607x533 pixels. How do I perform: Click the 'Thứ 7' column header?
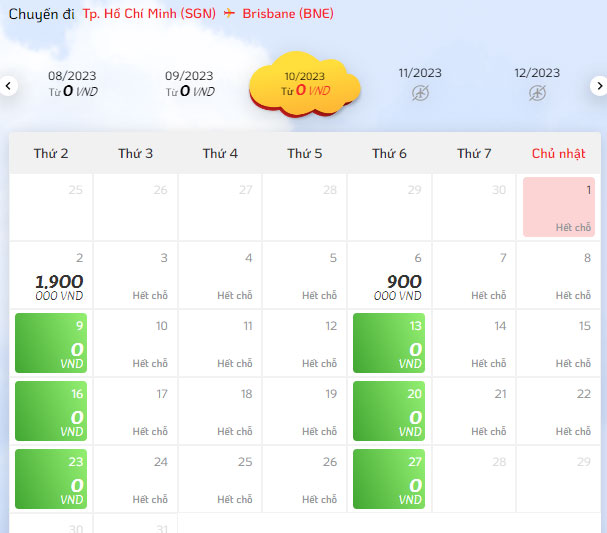click(x=474, y=154)
